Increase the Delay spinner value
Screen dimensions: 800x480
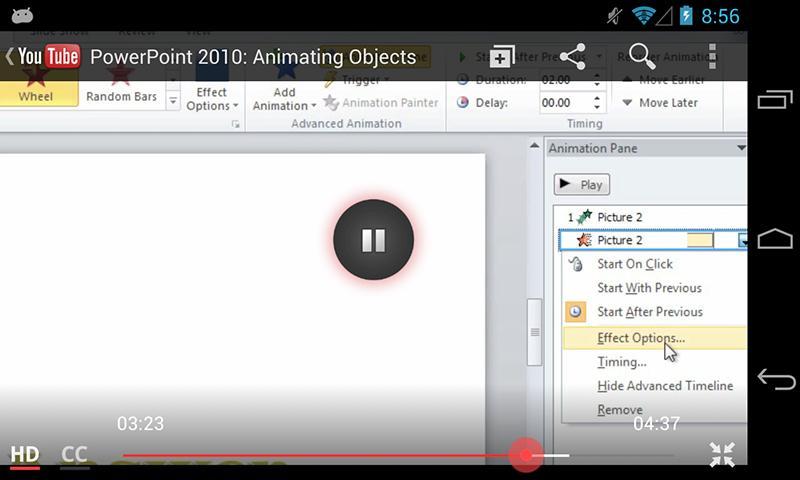[x=597, y=98]
